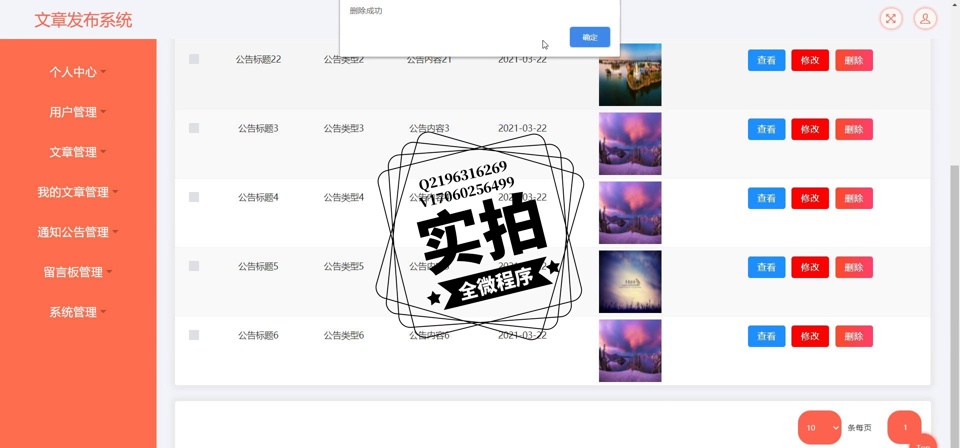The image size is (960, 448).
Task: Check the checkbox for 公告标题3 row
Action: (194, 128)
